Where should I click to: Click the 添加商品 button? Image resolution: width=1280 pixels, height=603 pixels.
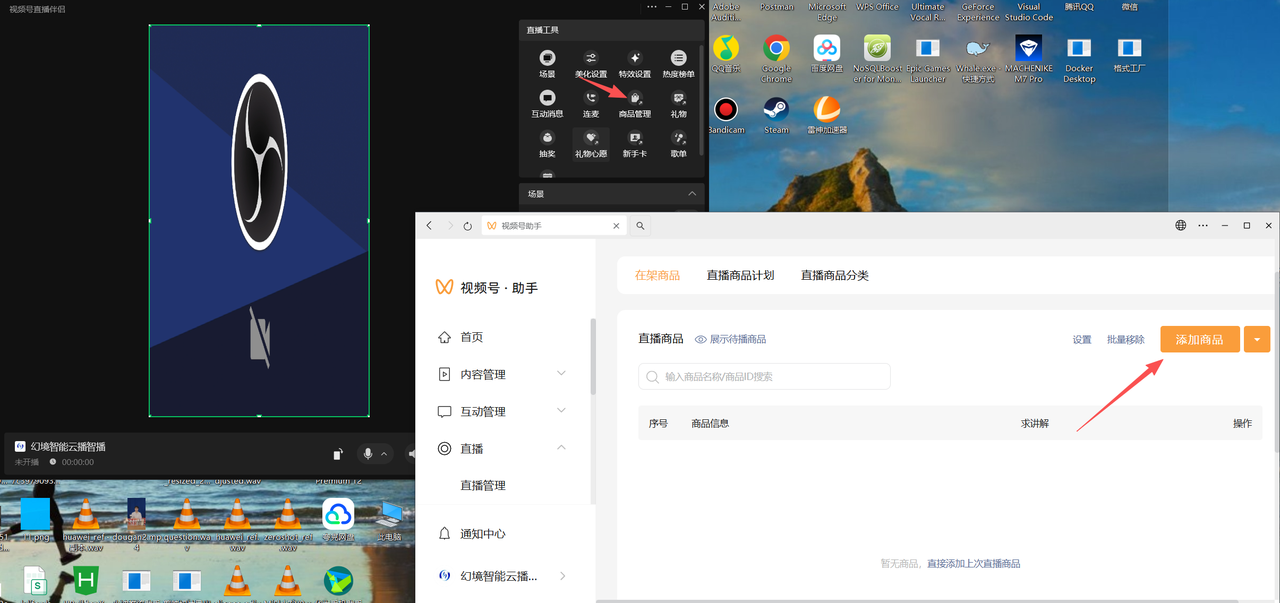[x=1199, y=339]
